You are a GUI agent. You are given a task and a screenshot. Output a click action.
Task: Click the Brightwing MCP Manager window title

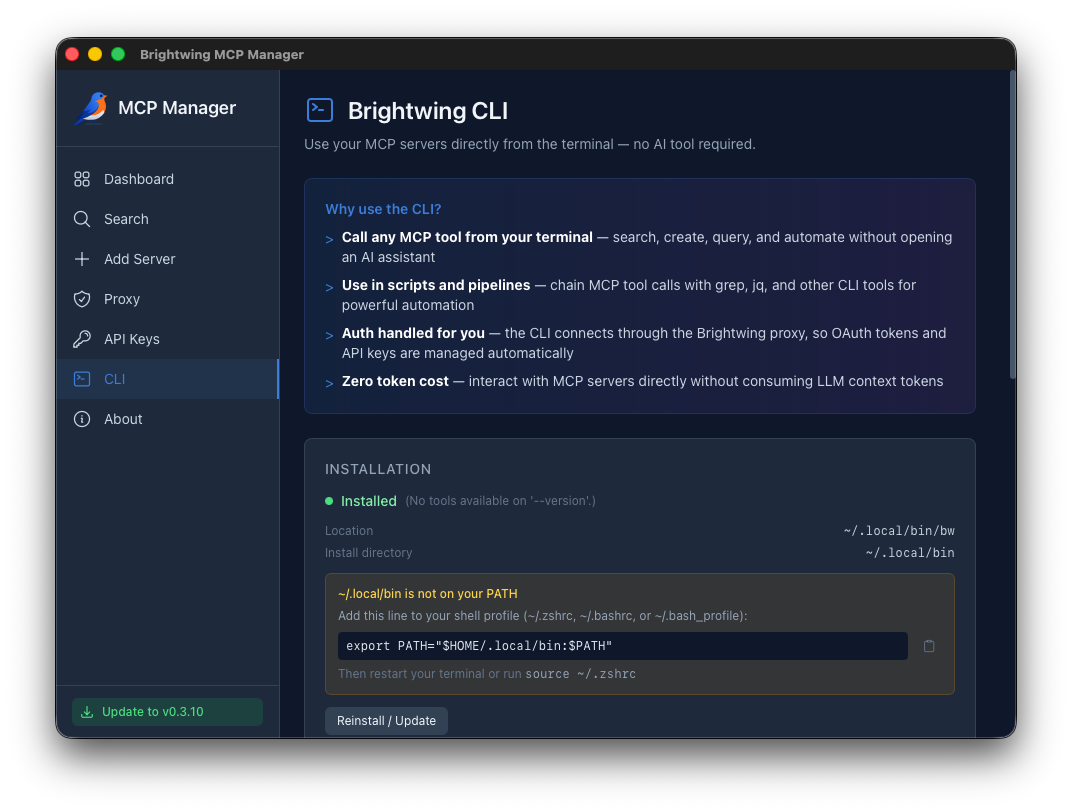(x=222, y=55)
